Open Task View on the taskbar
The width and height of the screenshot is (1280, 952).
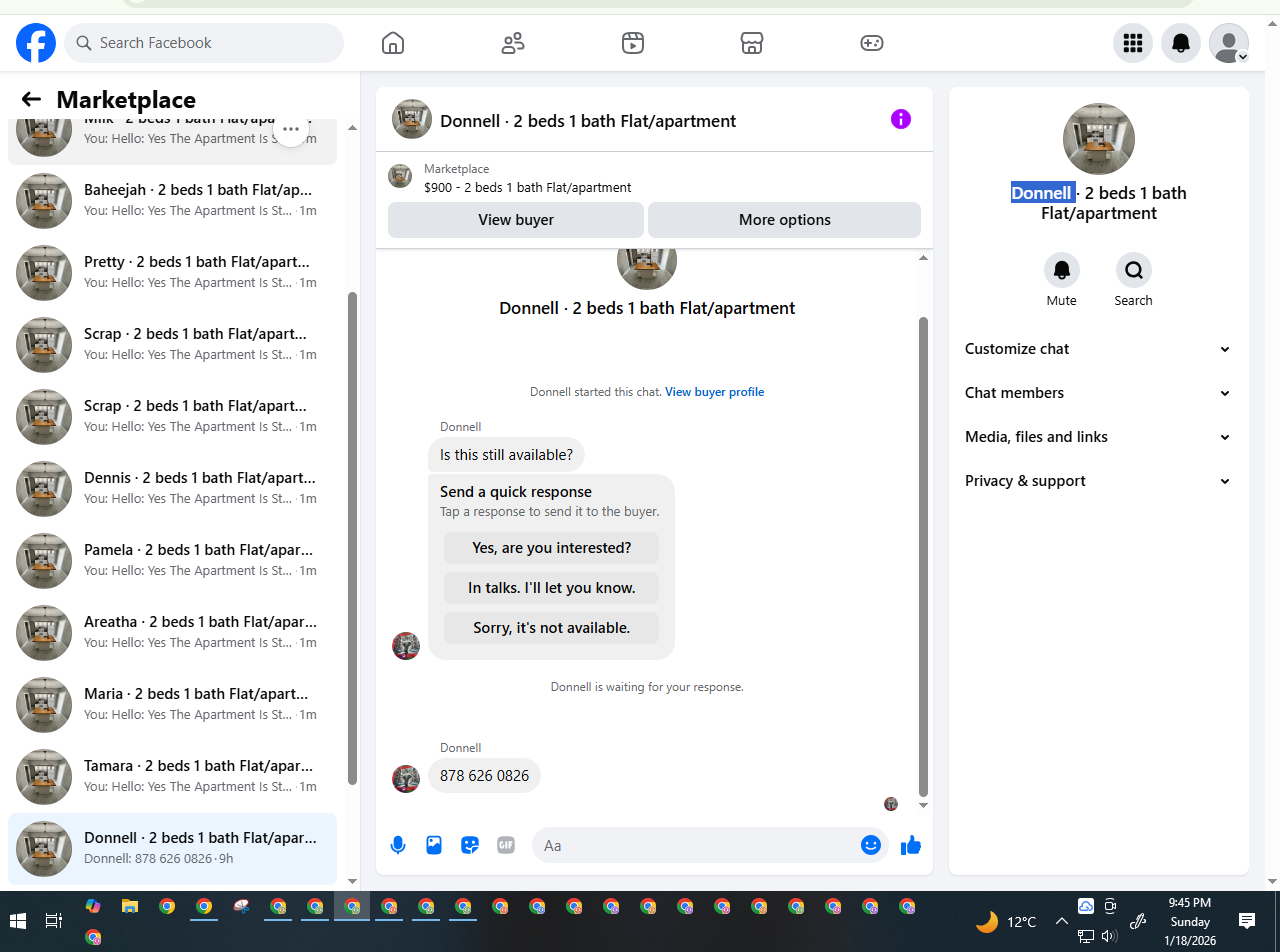pyautogui.click(x=54, y=921)
